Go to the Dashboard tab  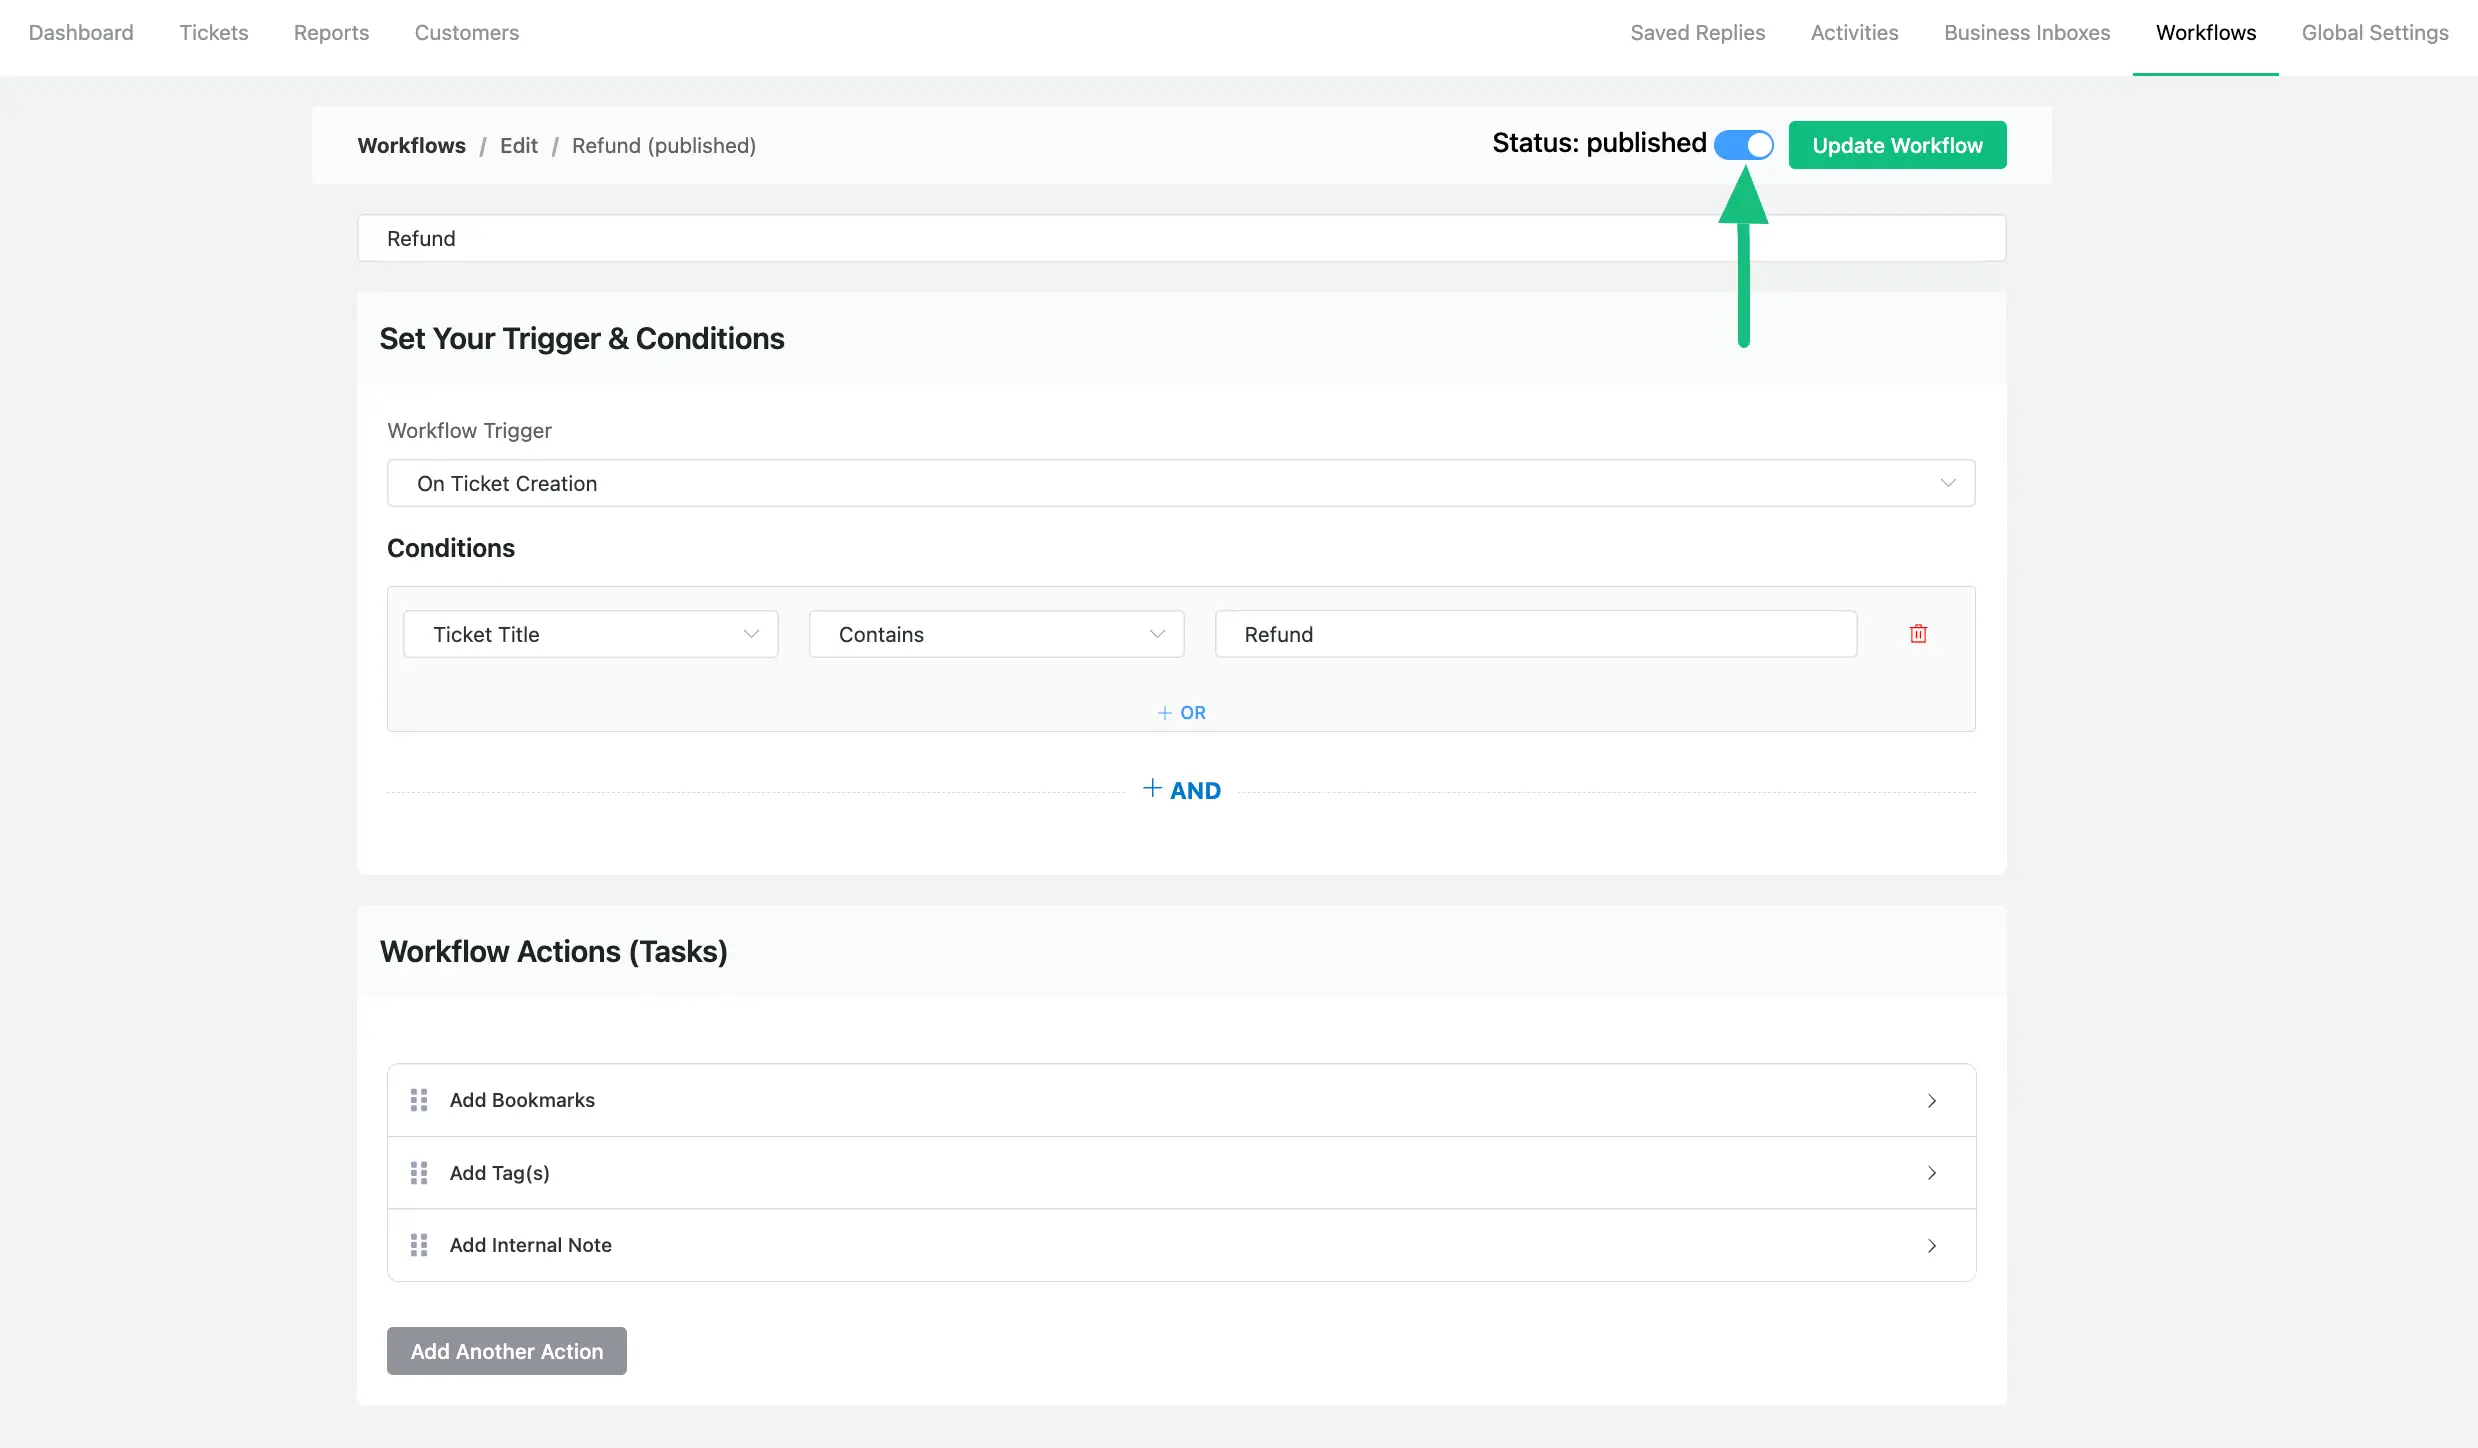tap(81, 33)
